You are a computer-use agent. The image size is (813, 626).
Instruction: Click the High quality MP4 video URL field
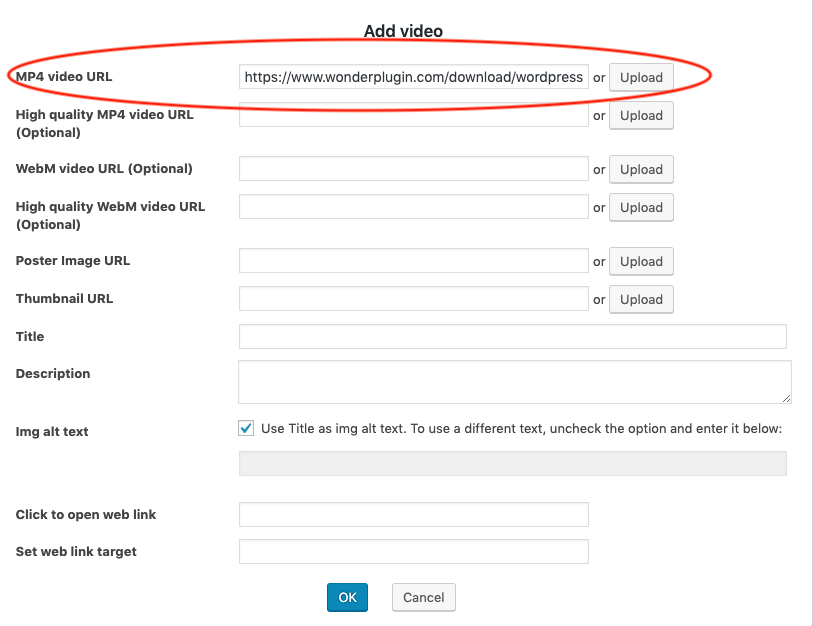[x=413, y=115]
